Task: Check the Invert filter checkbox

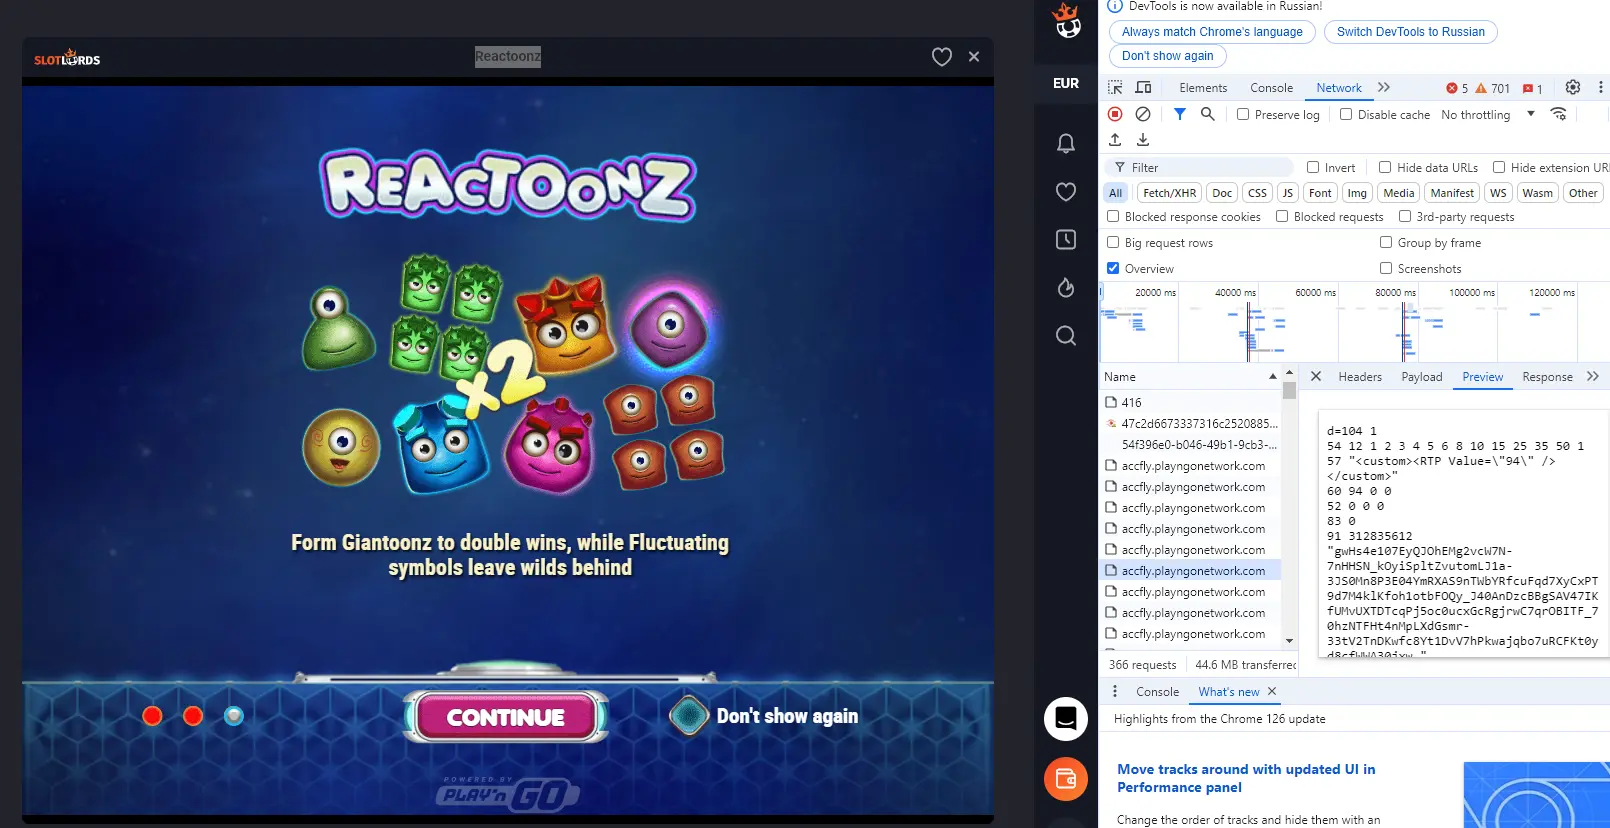Action: tap(1313, 167)
